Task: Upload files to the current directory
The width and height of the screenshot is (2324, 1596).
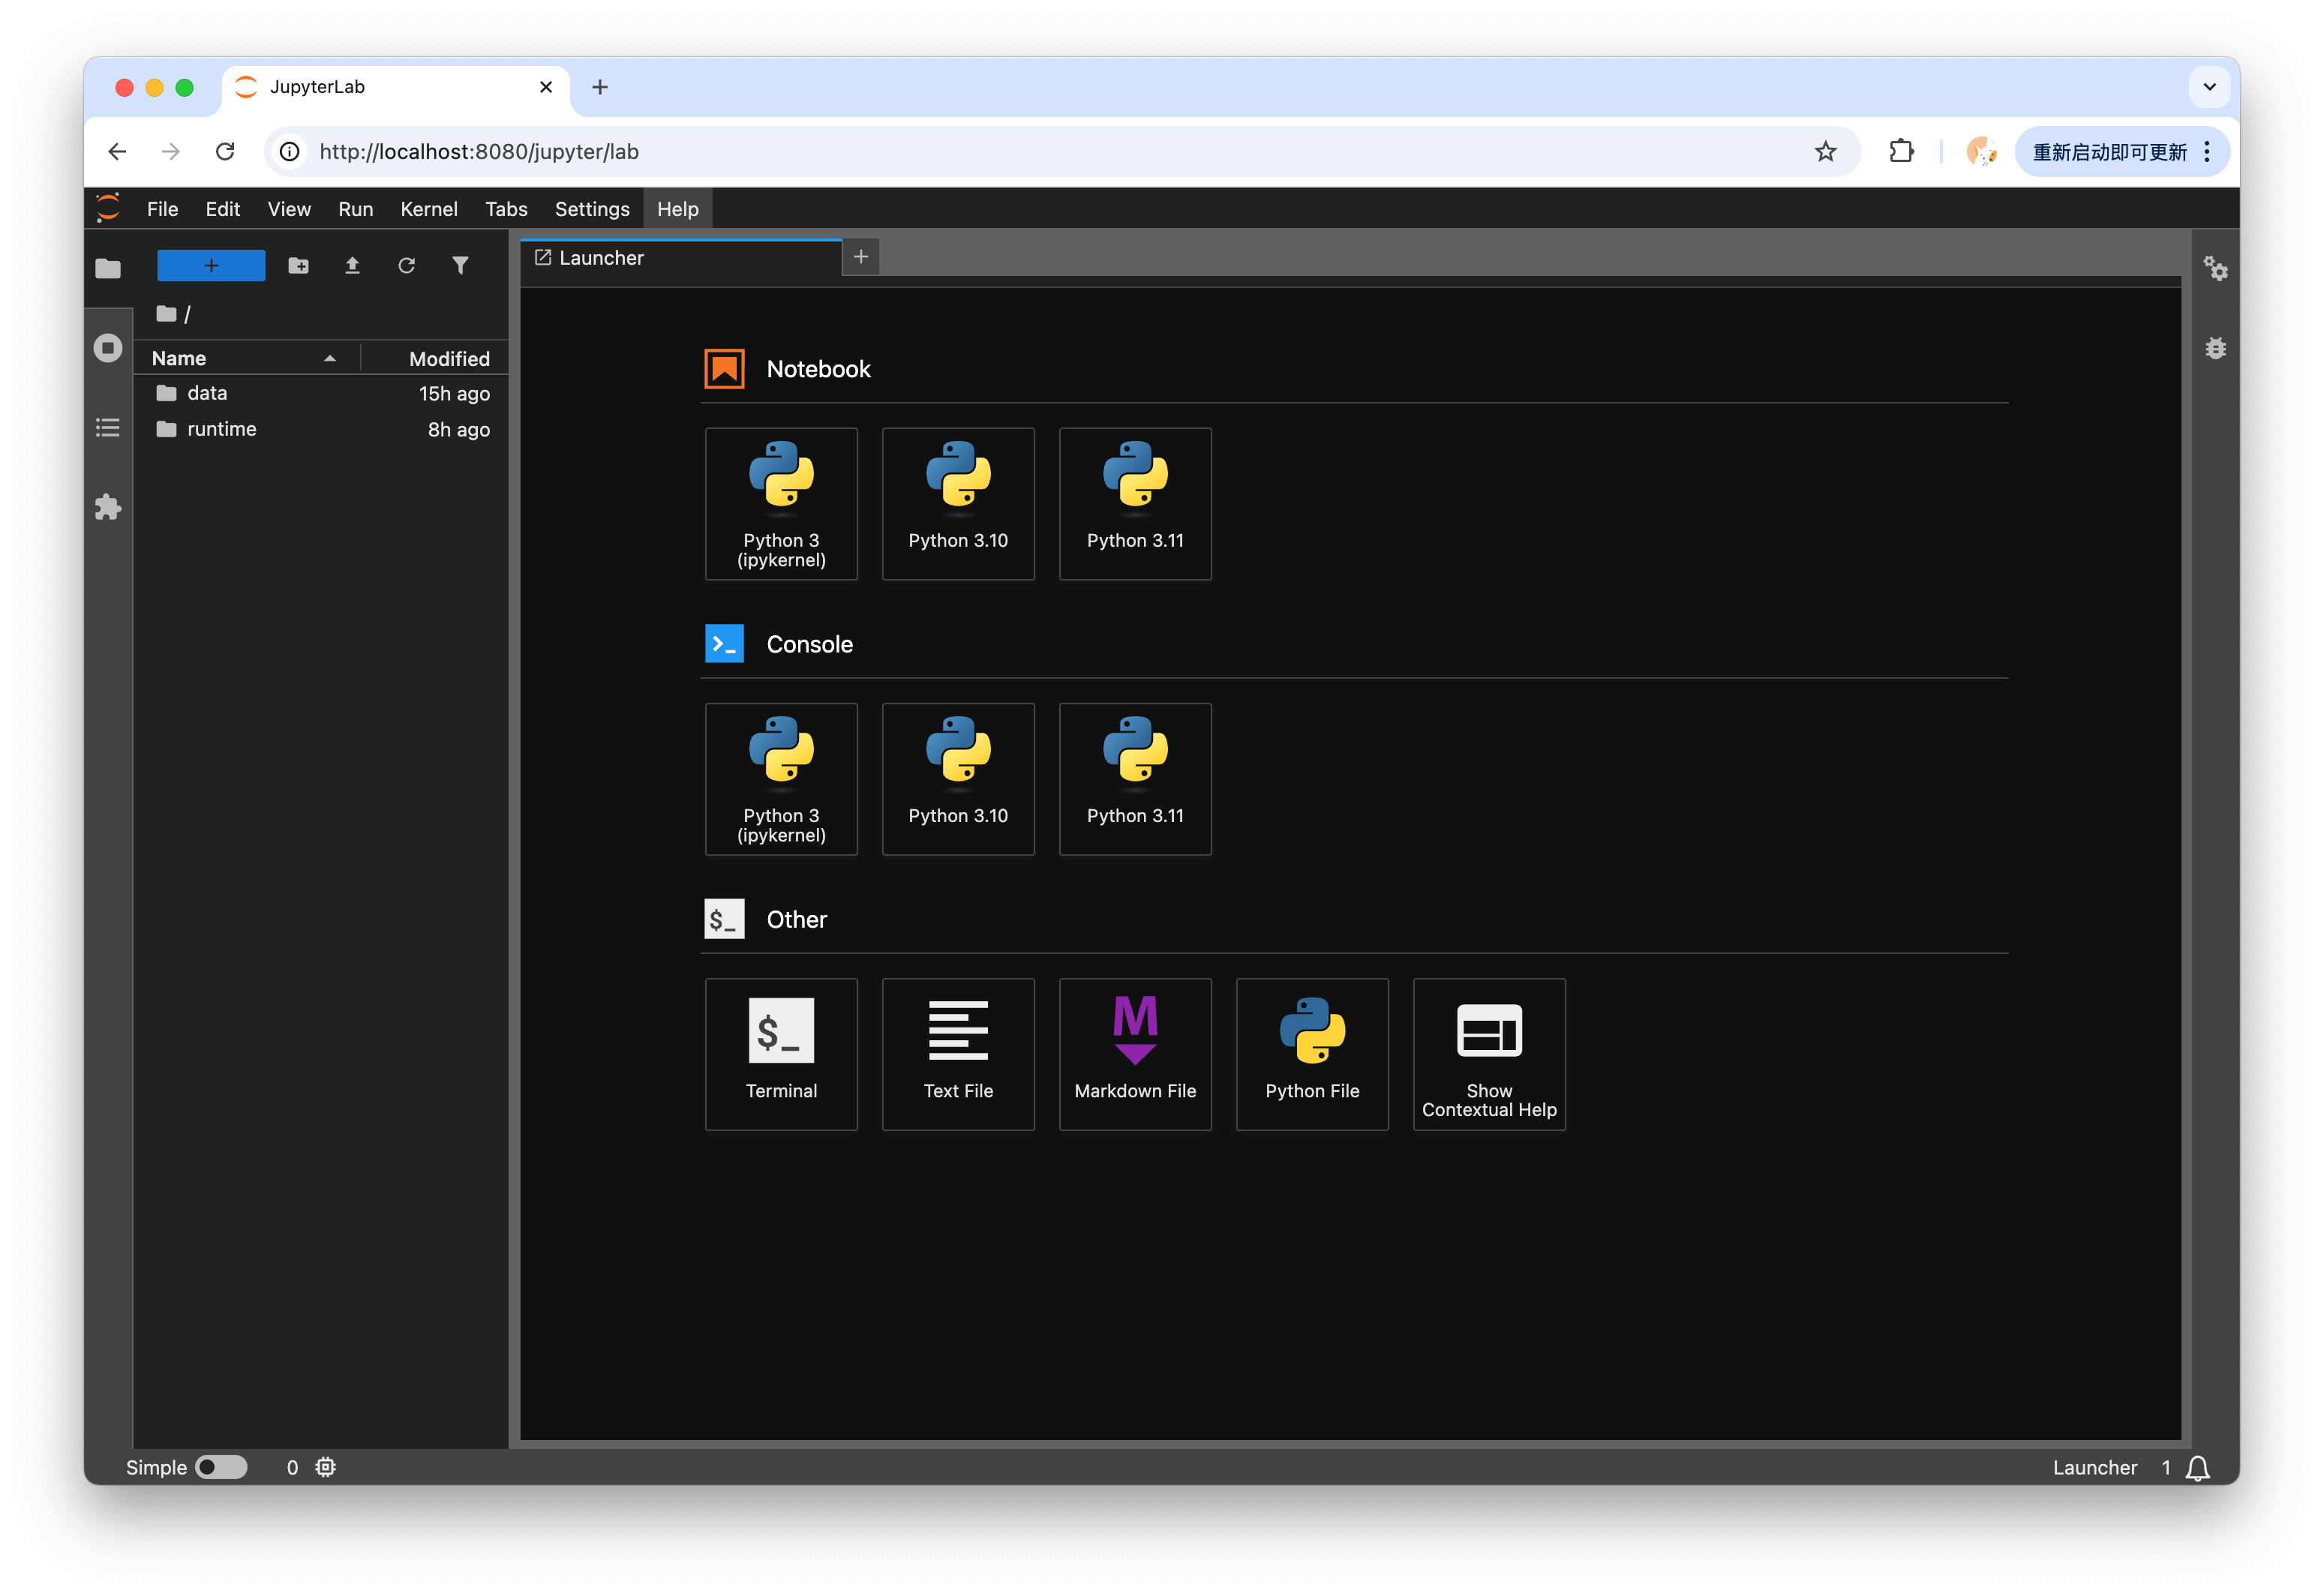Action: tap(352, 265)
